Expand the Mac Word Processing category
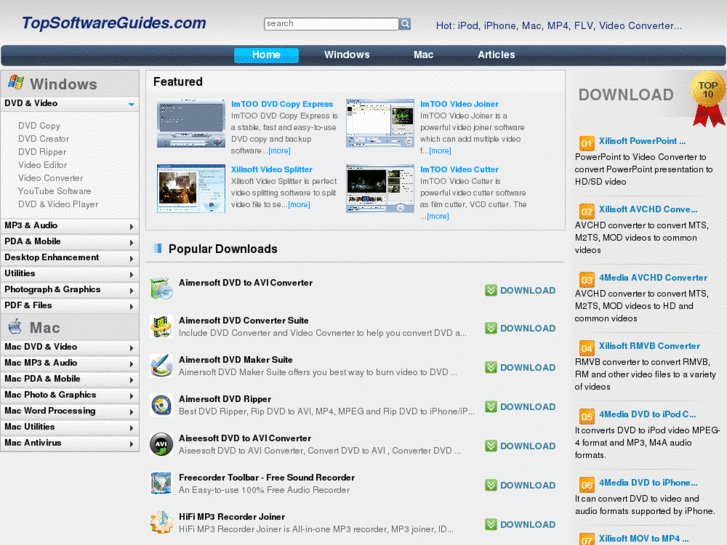Screen dimensions: 727x545 70,411
